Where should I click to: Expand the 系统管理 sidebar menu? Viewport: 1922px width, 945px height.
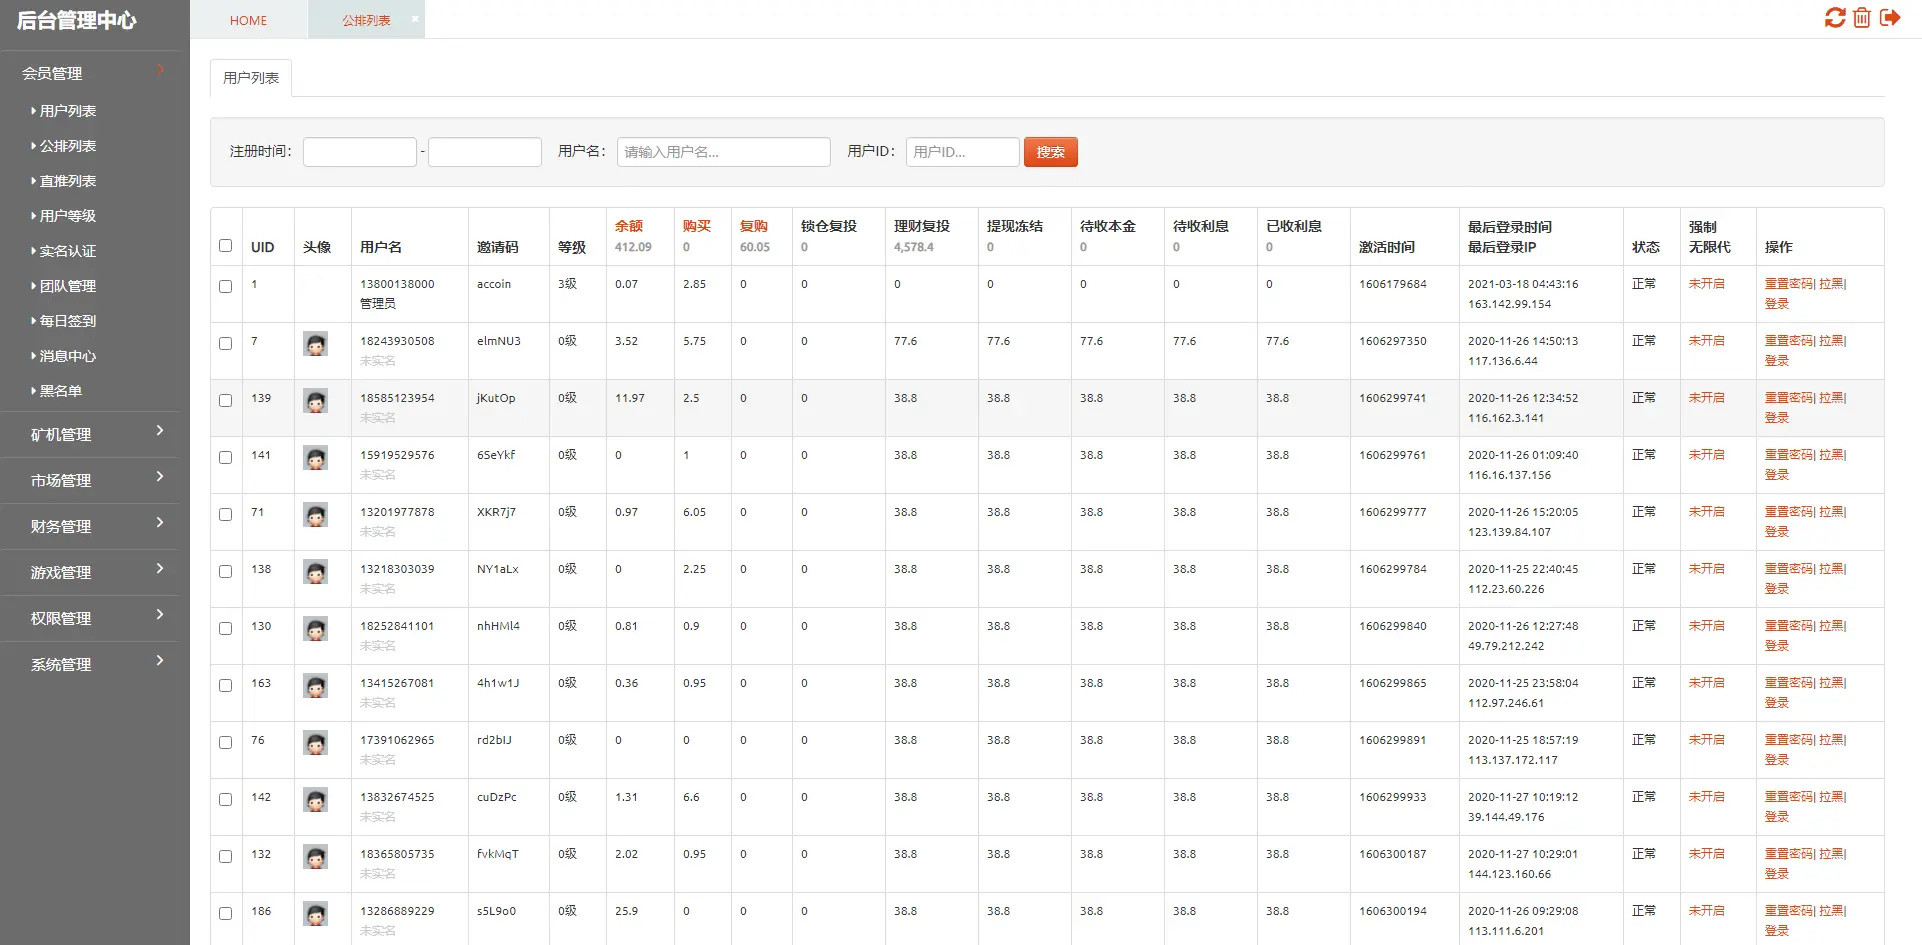click(90, 664)
